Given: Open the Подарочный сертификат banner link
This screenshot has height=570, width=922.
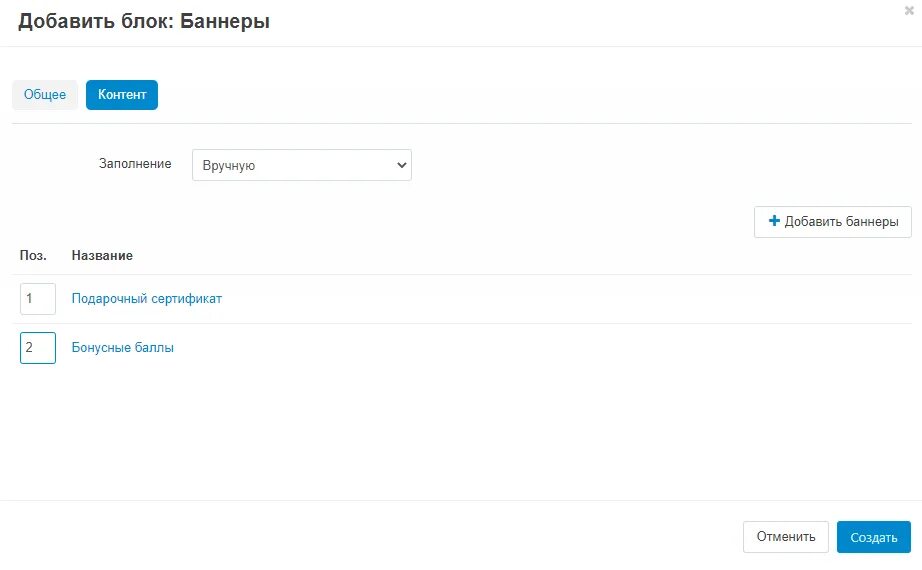Looking at the screenshot, I should tap(146, 298).
